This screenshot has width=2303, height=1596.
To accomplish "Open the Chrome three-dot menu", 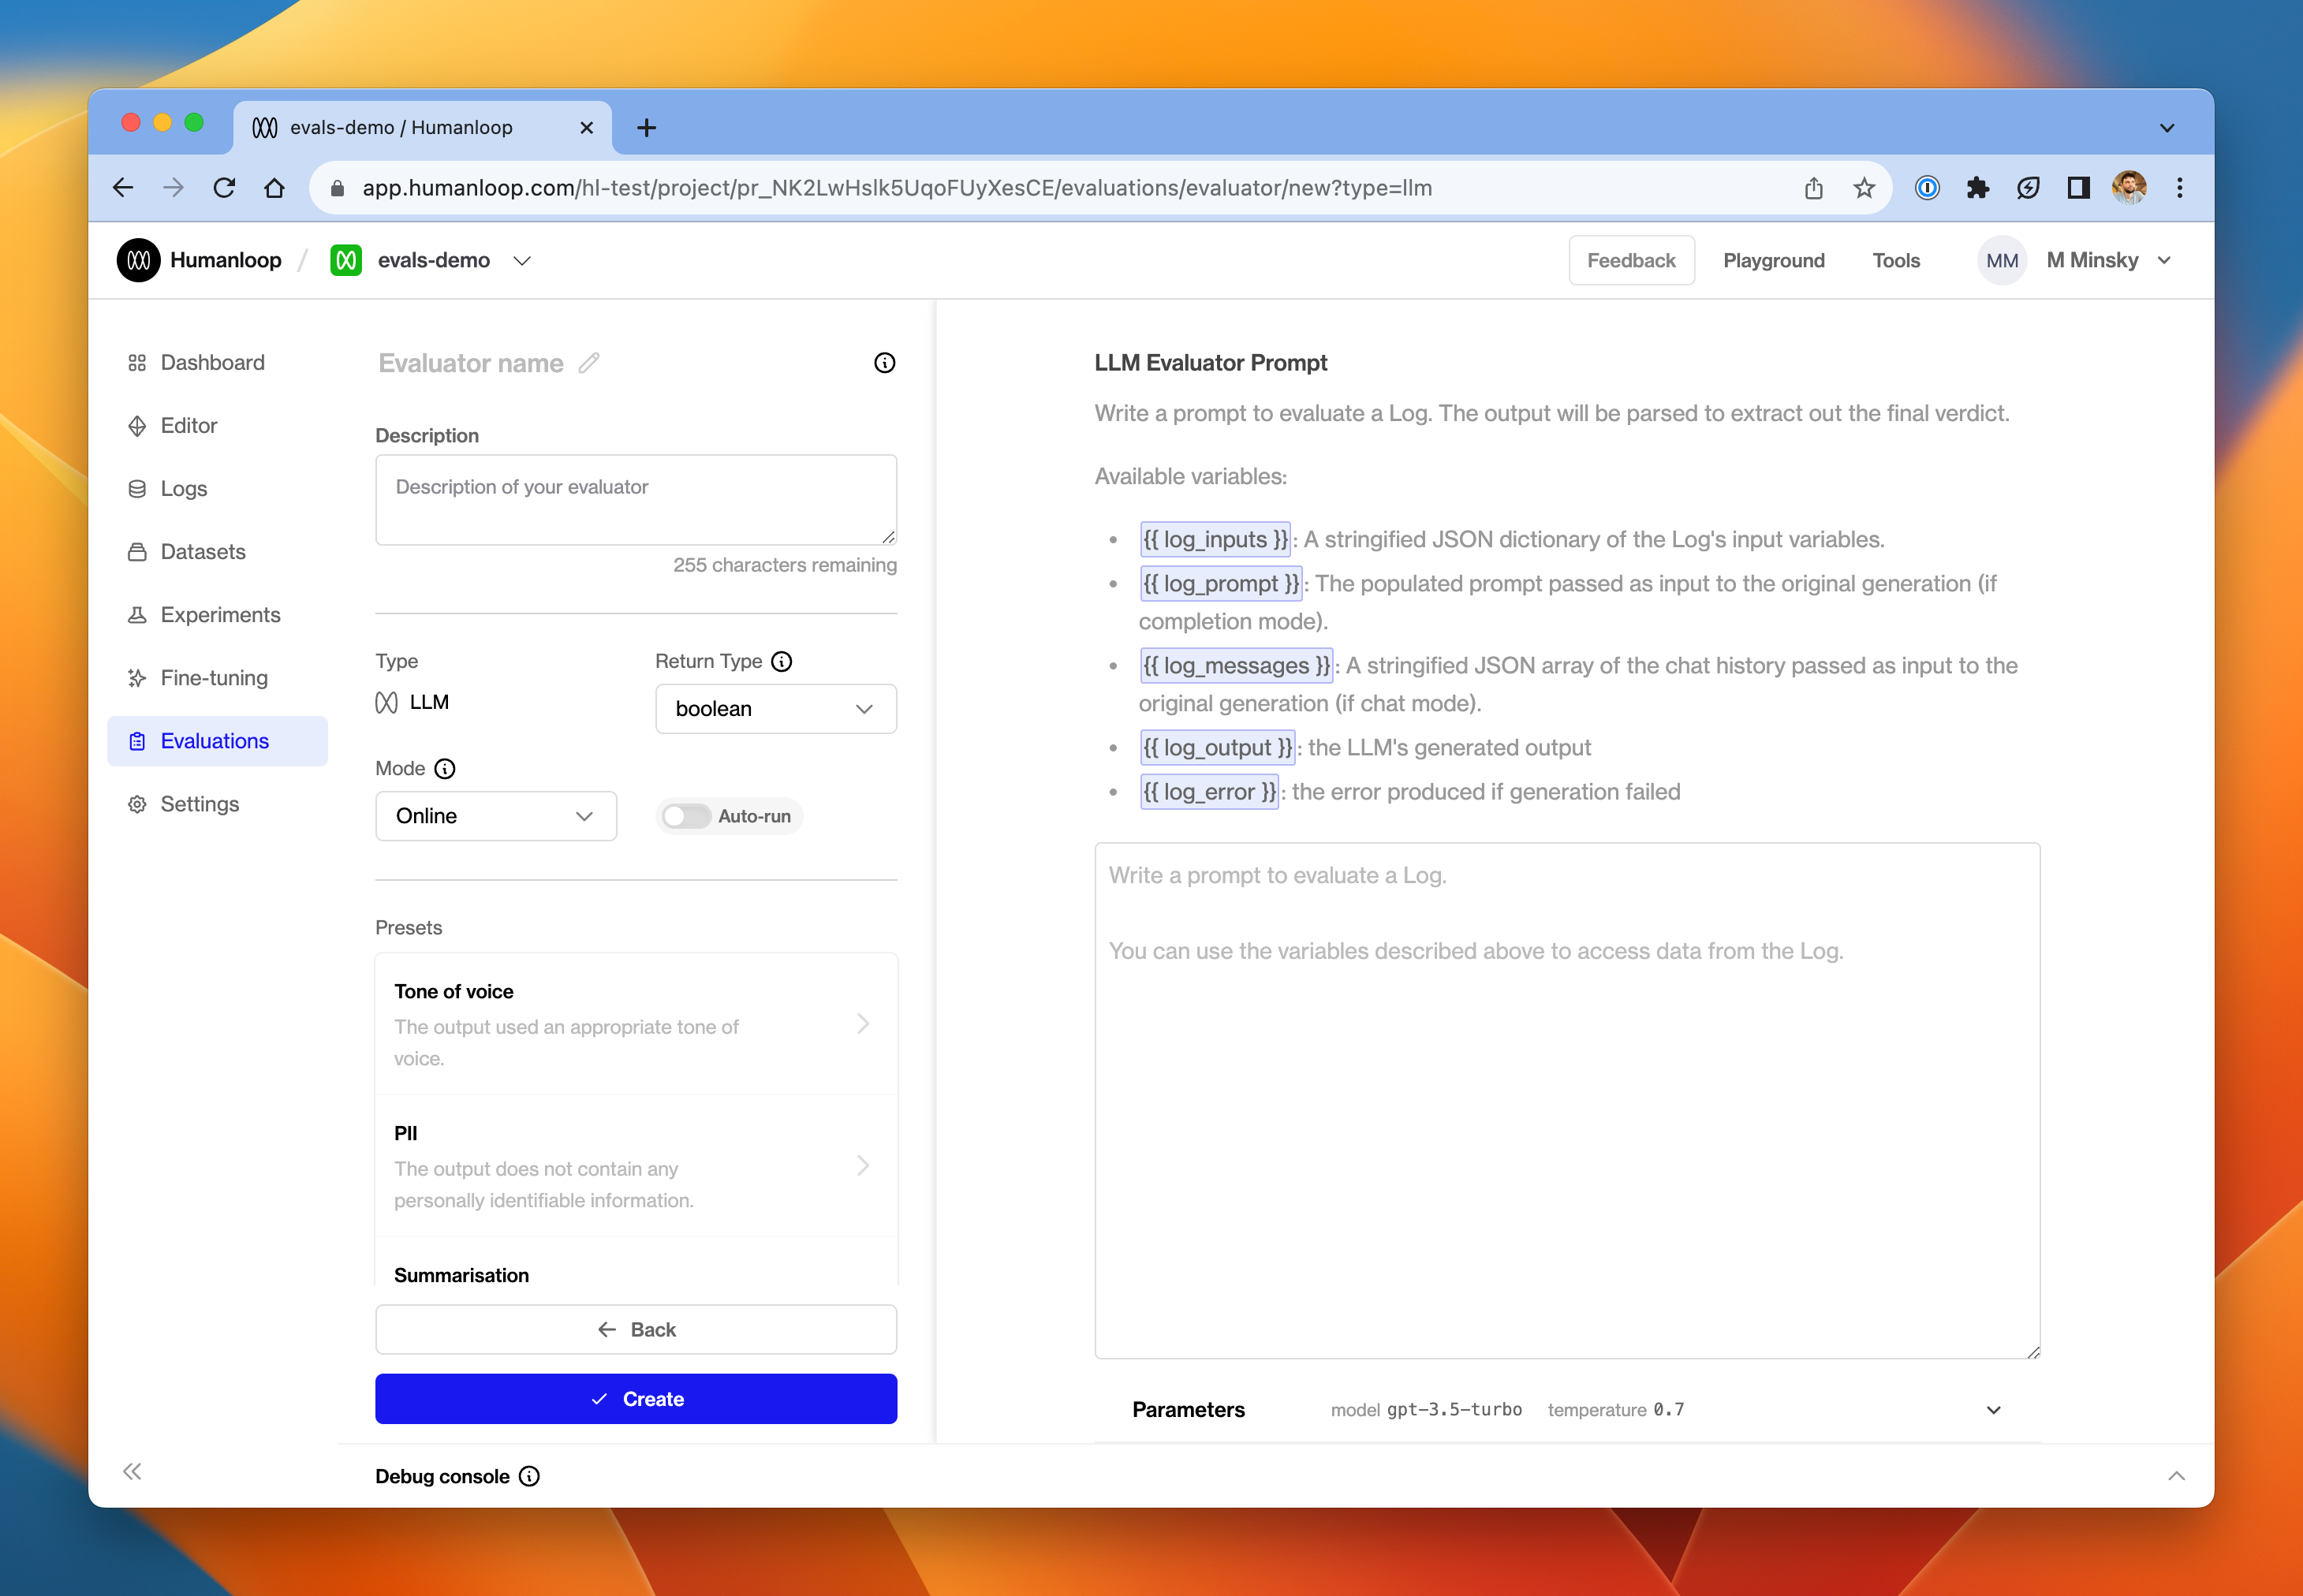I will click(x=2180, y=188).
